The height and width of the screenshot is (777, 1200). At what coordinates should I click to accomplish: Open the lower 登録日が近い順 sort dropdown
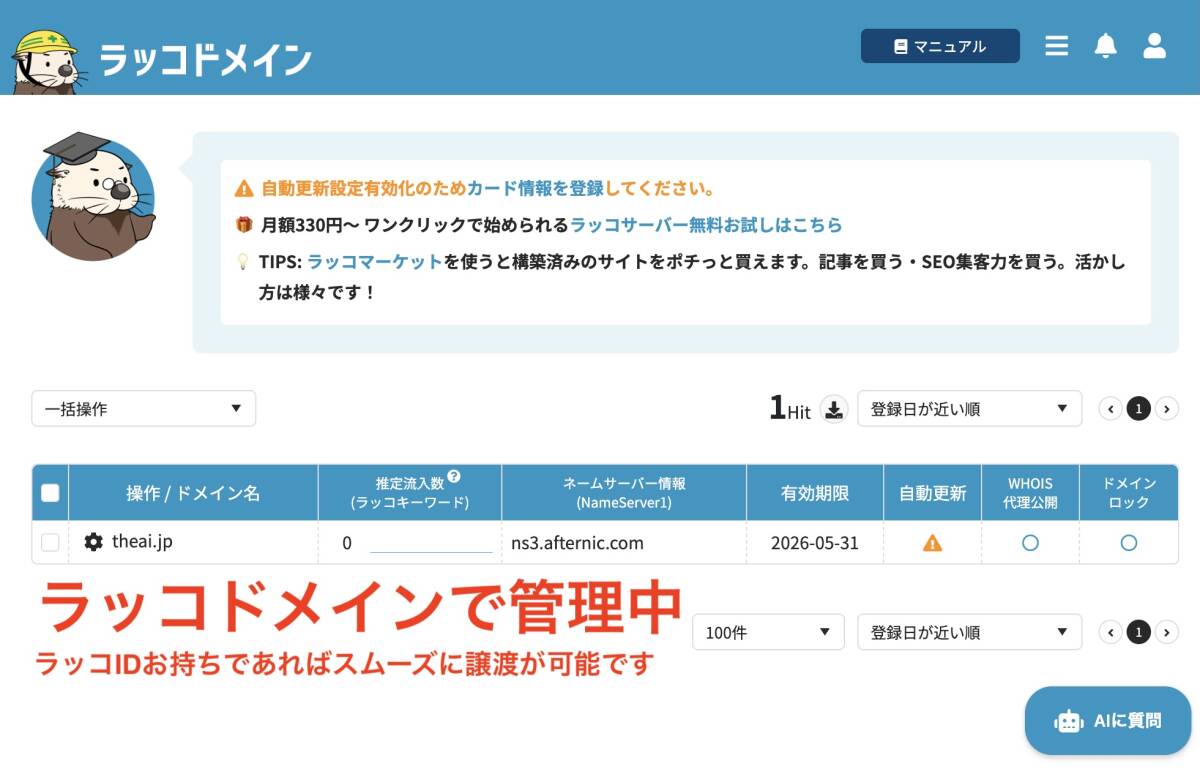(x=969, y=632)
